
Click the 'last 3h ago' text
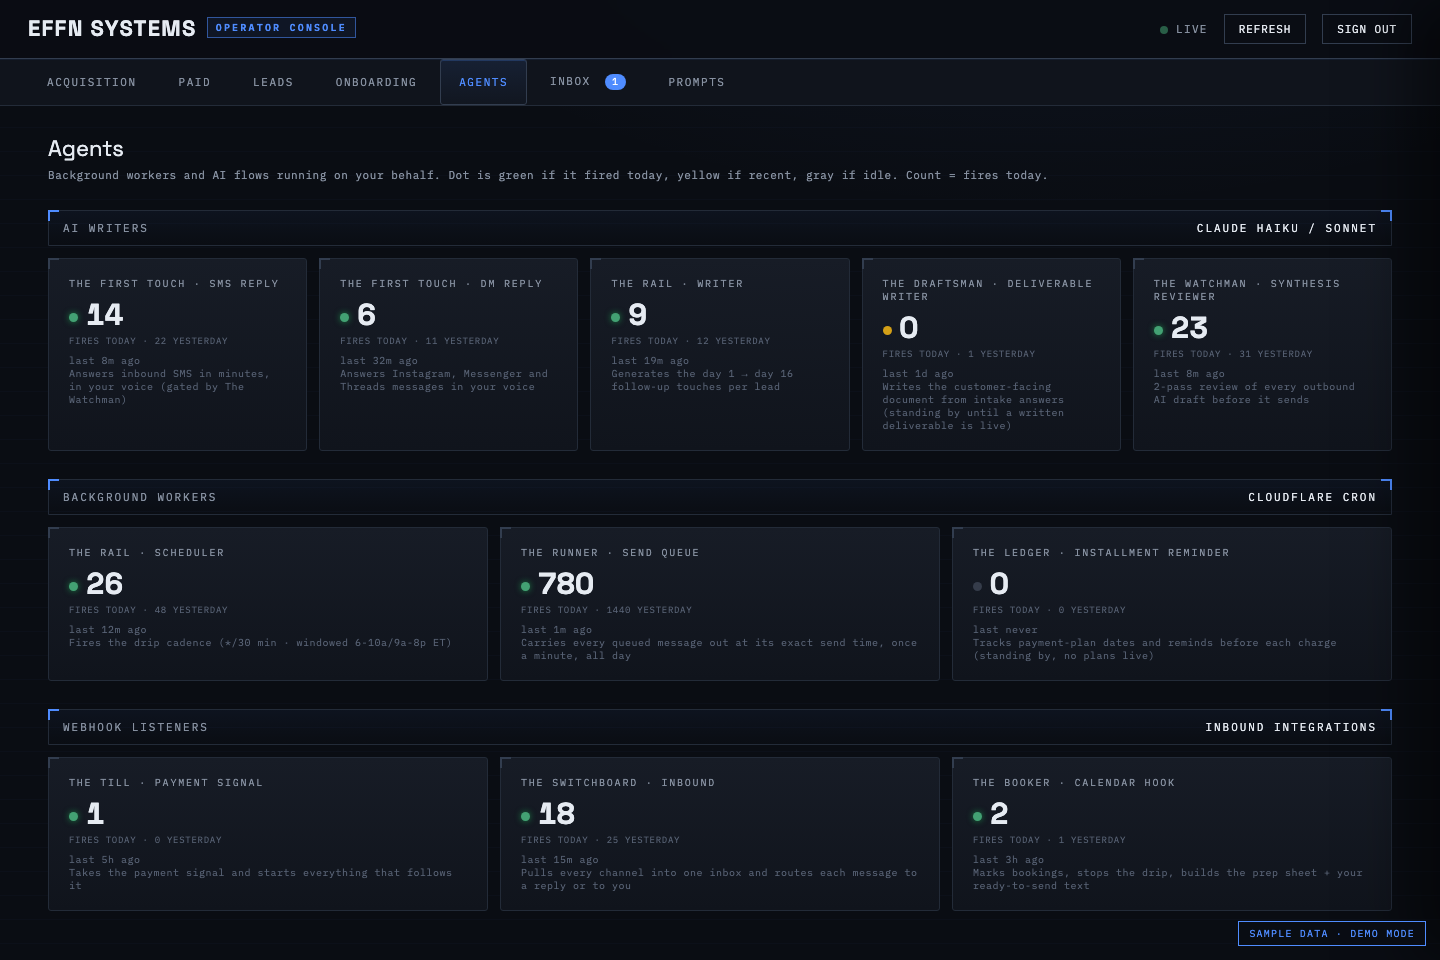(x=1008, y=860)
